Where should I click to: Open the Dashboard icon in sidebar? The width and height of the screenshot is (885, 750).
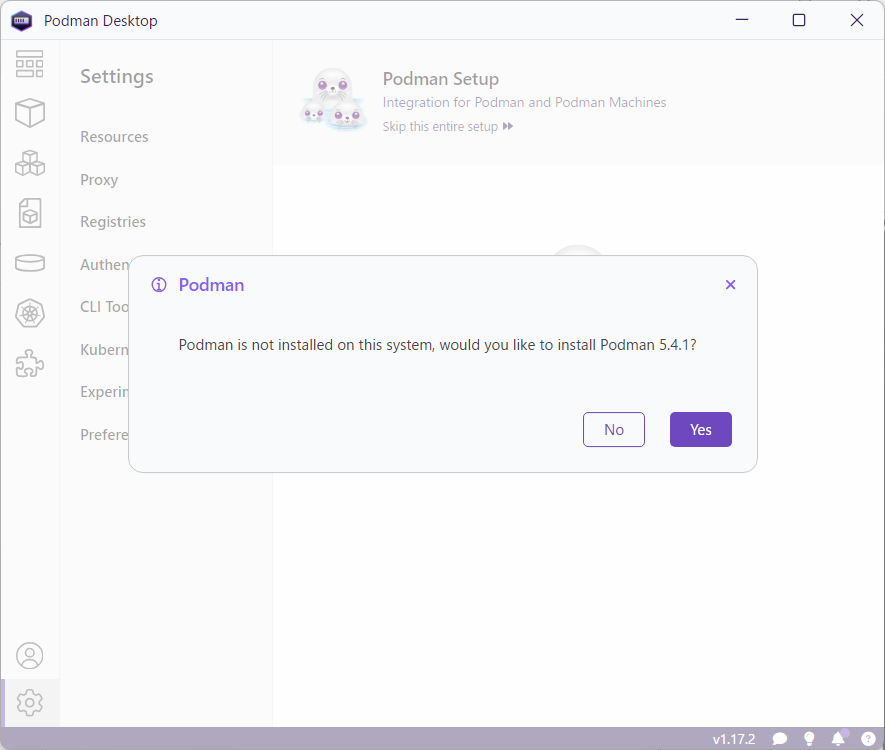[x=30, y=64]
